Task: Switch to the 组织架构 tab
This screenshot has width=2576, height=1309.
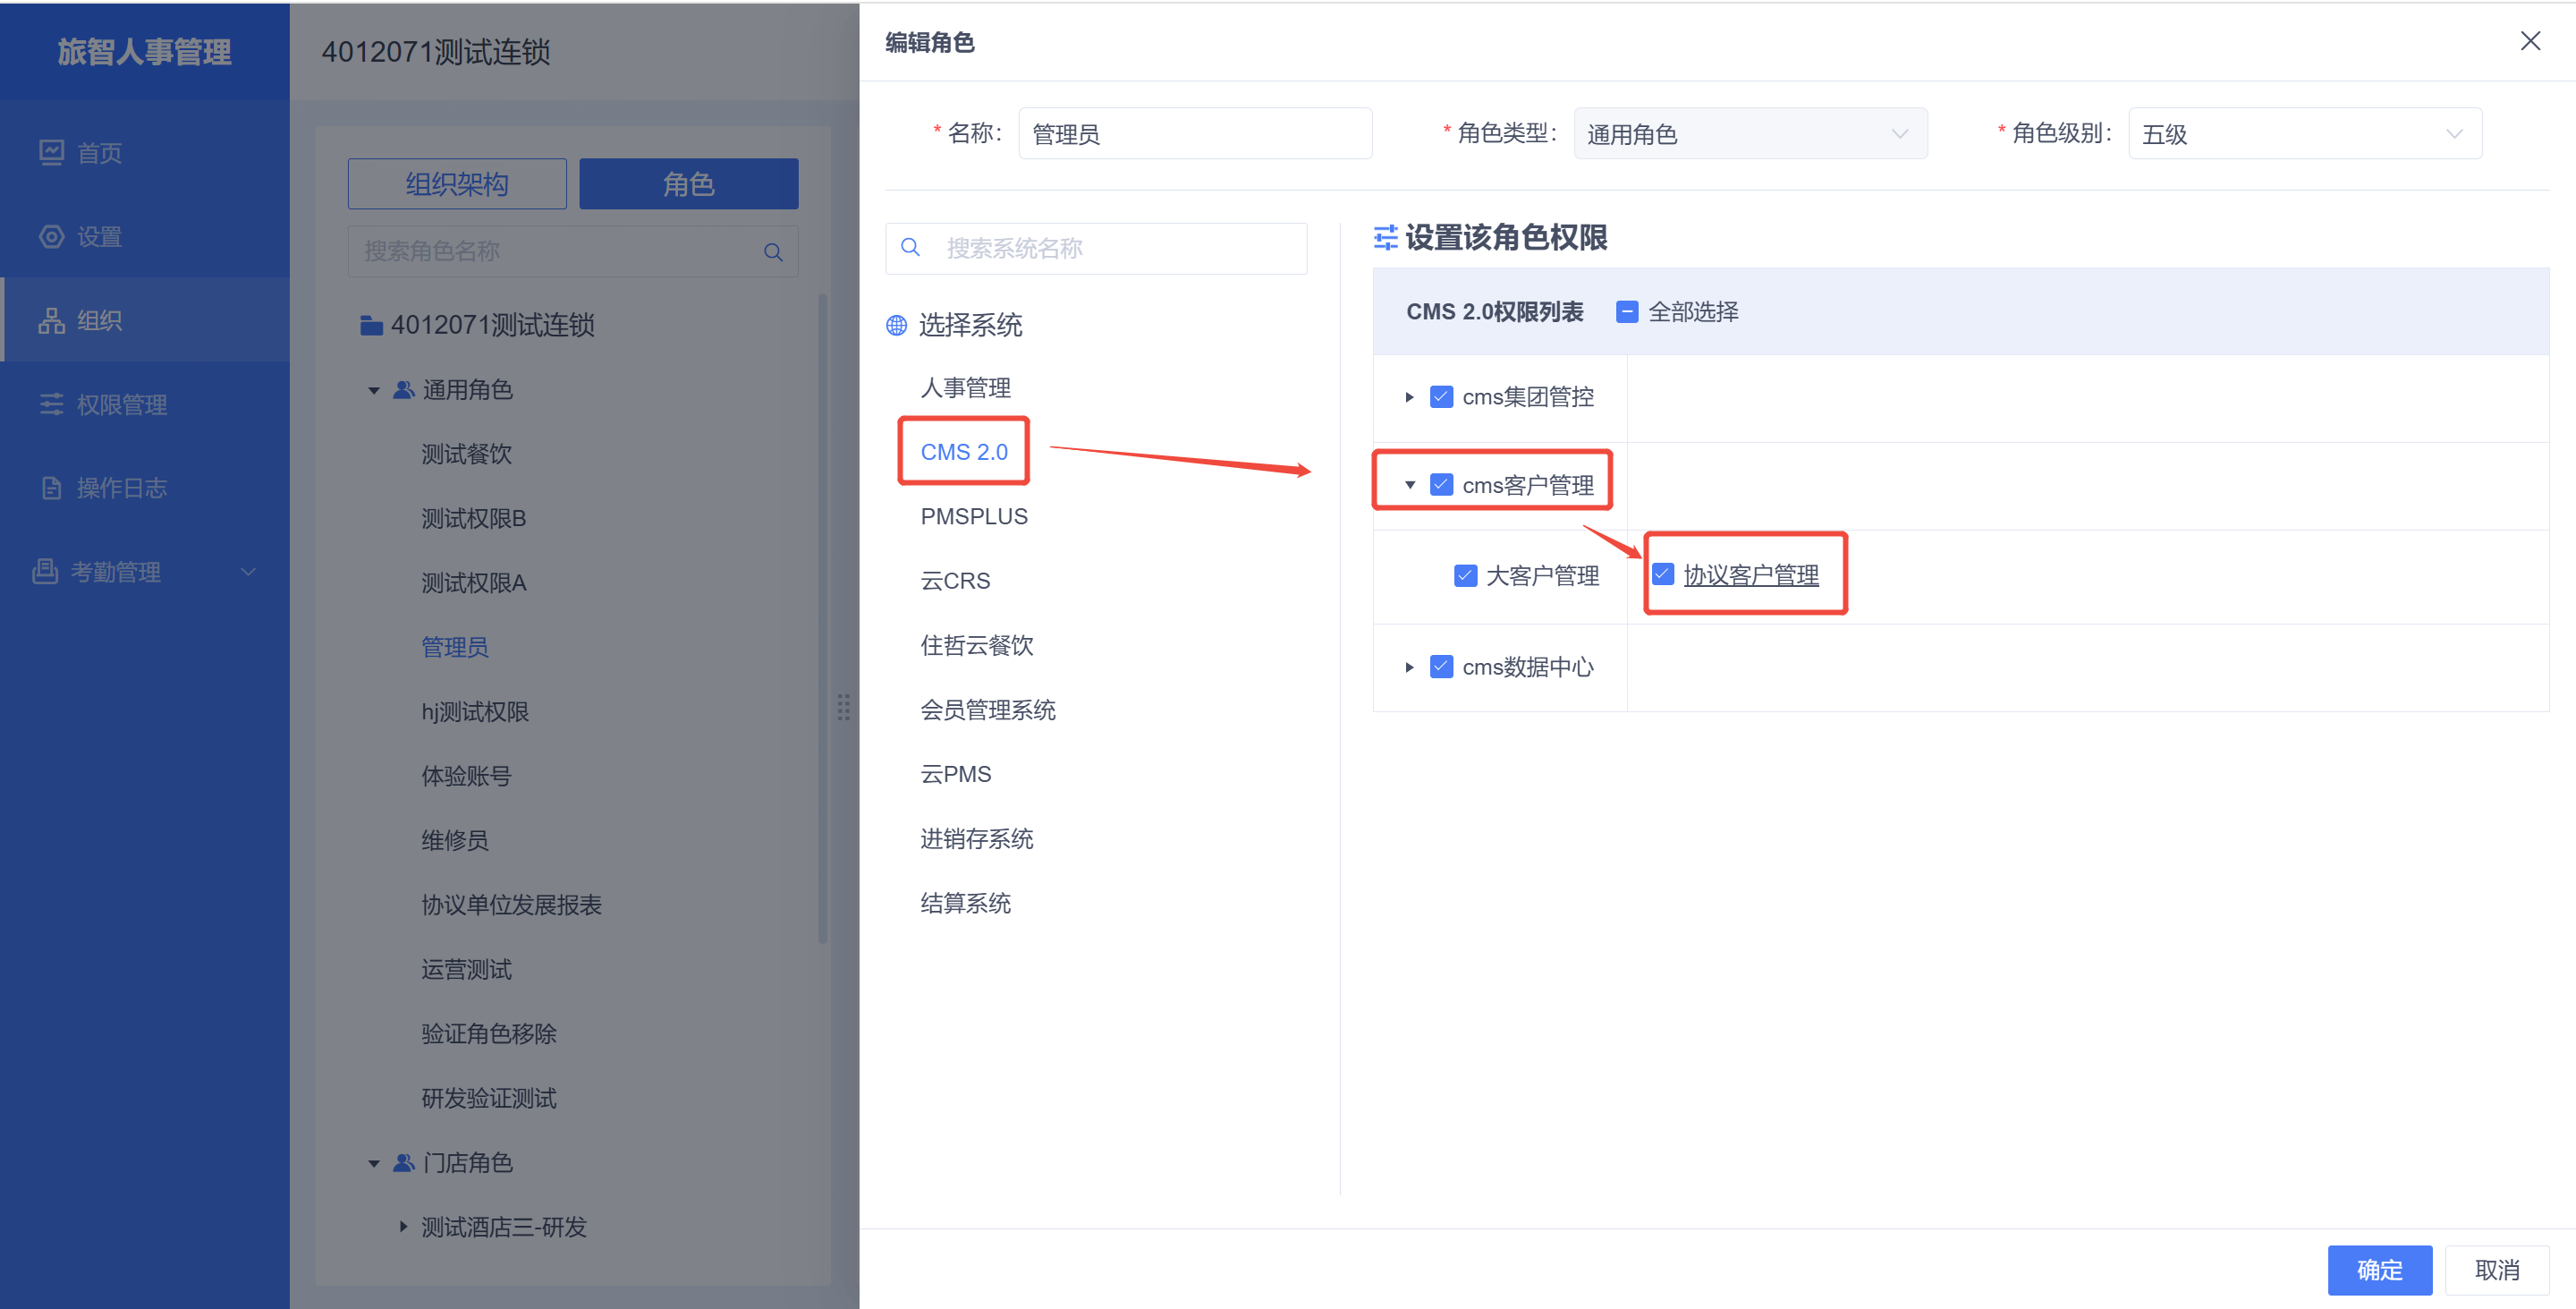Action: click(457, 184)
